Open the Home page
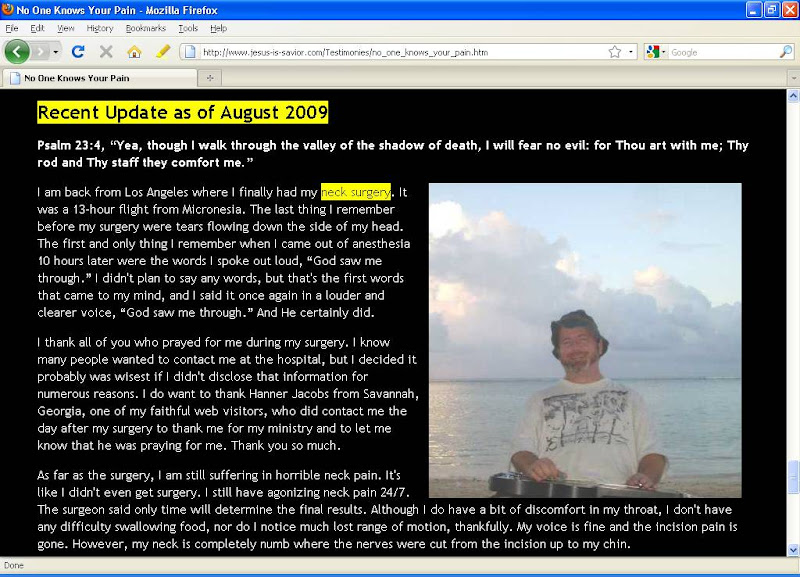Image resolution: width=800 pixels, height=577 pixels. click(x=134, y=52)
